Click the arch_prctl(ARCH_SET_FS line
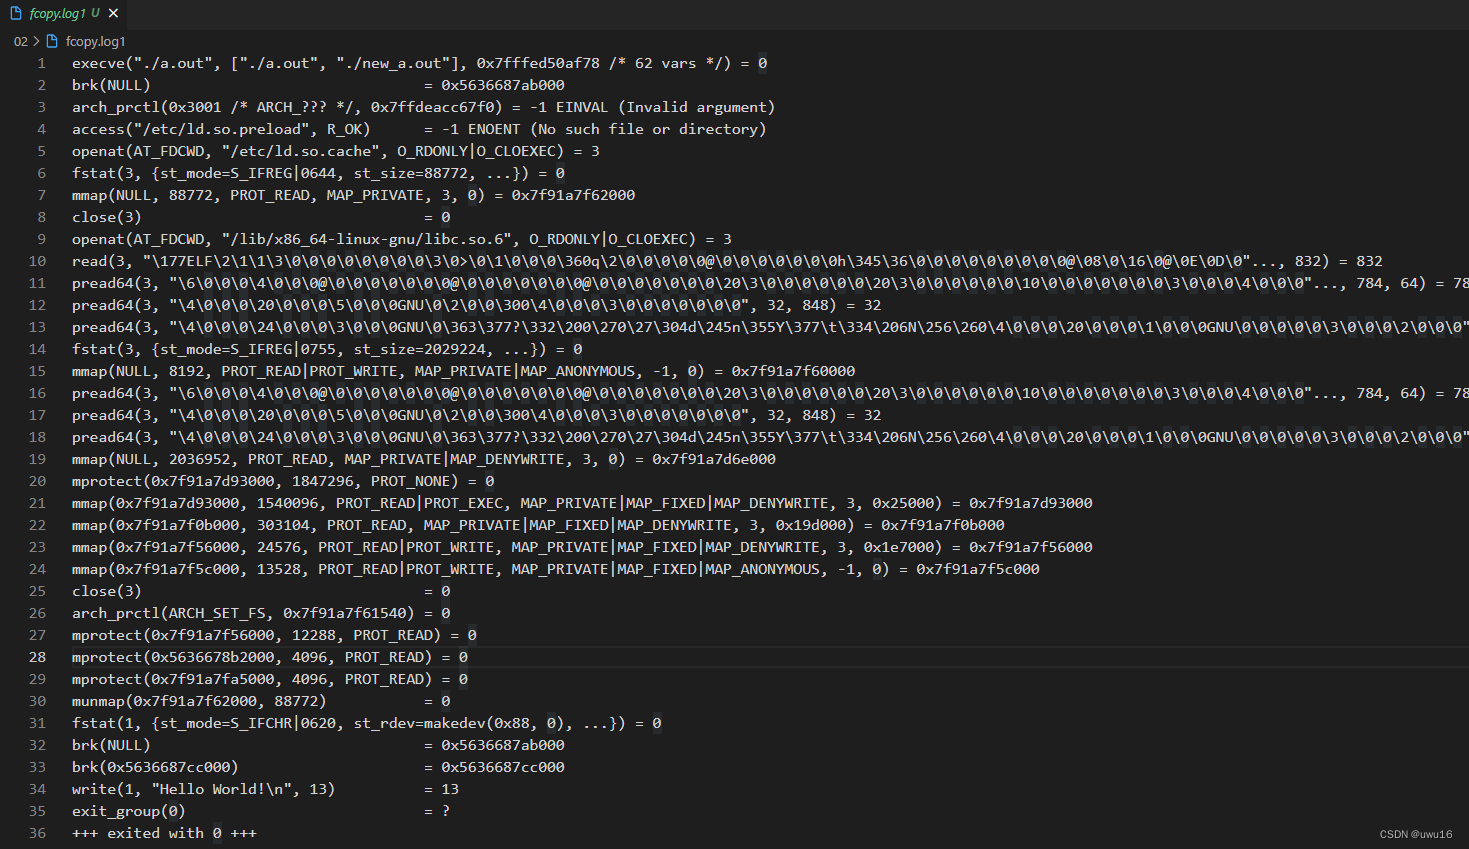 (x=261, y=613)
